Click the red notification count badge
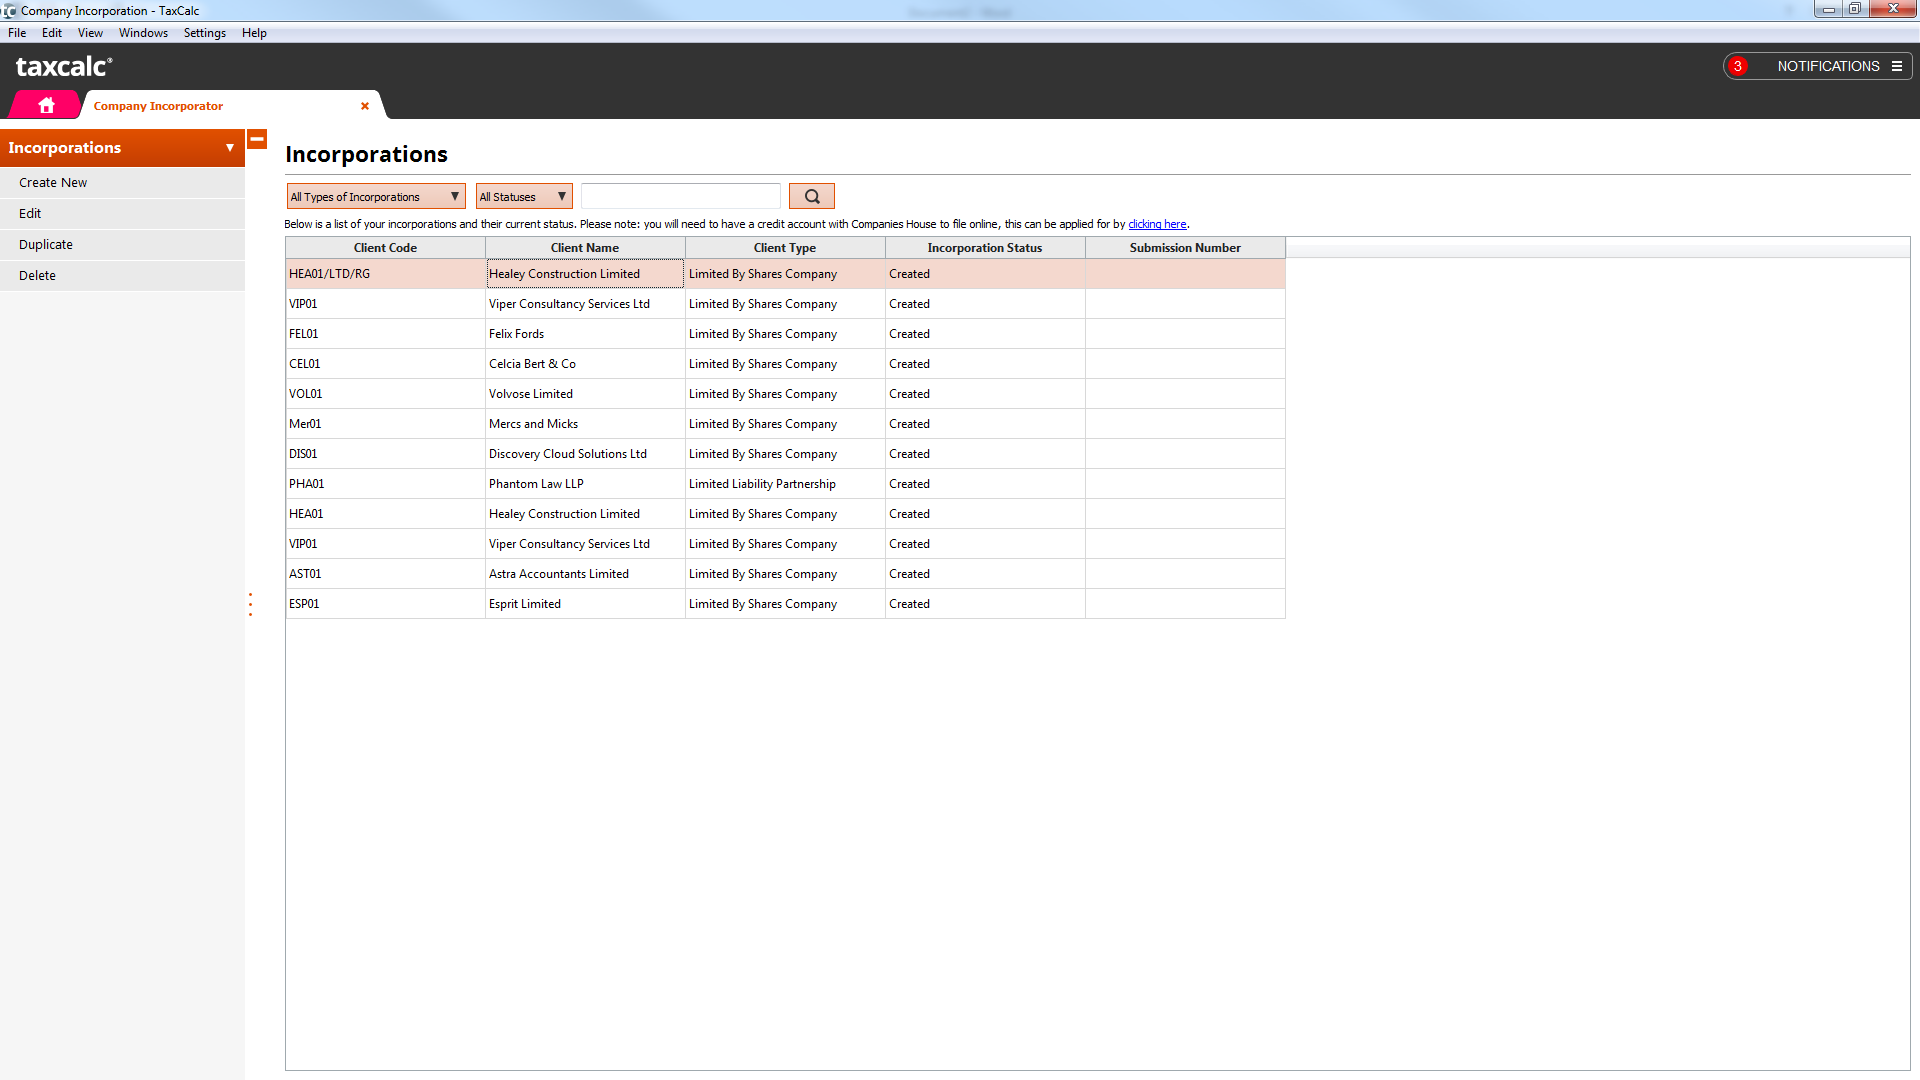 click(1738, 66)
